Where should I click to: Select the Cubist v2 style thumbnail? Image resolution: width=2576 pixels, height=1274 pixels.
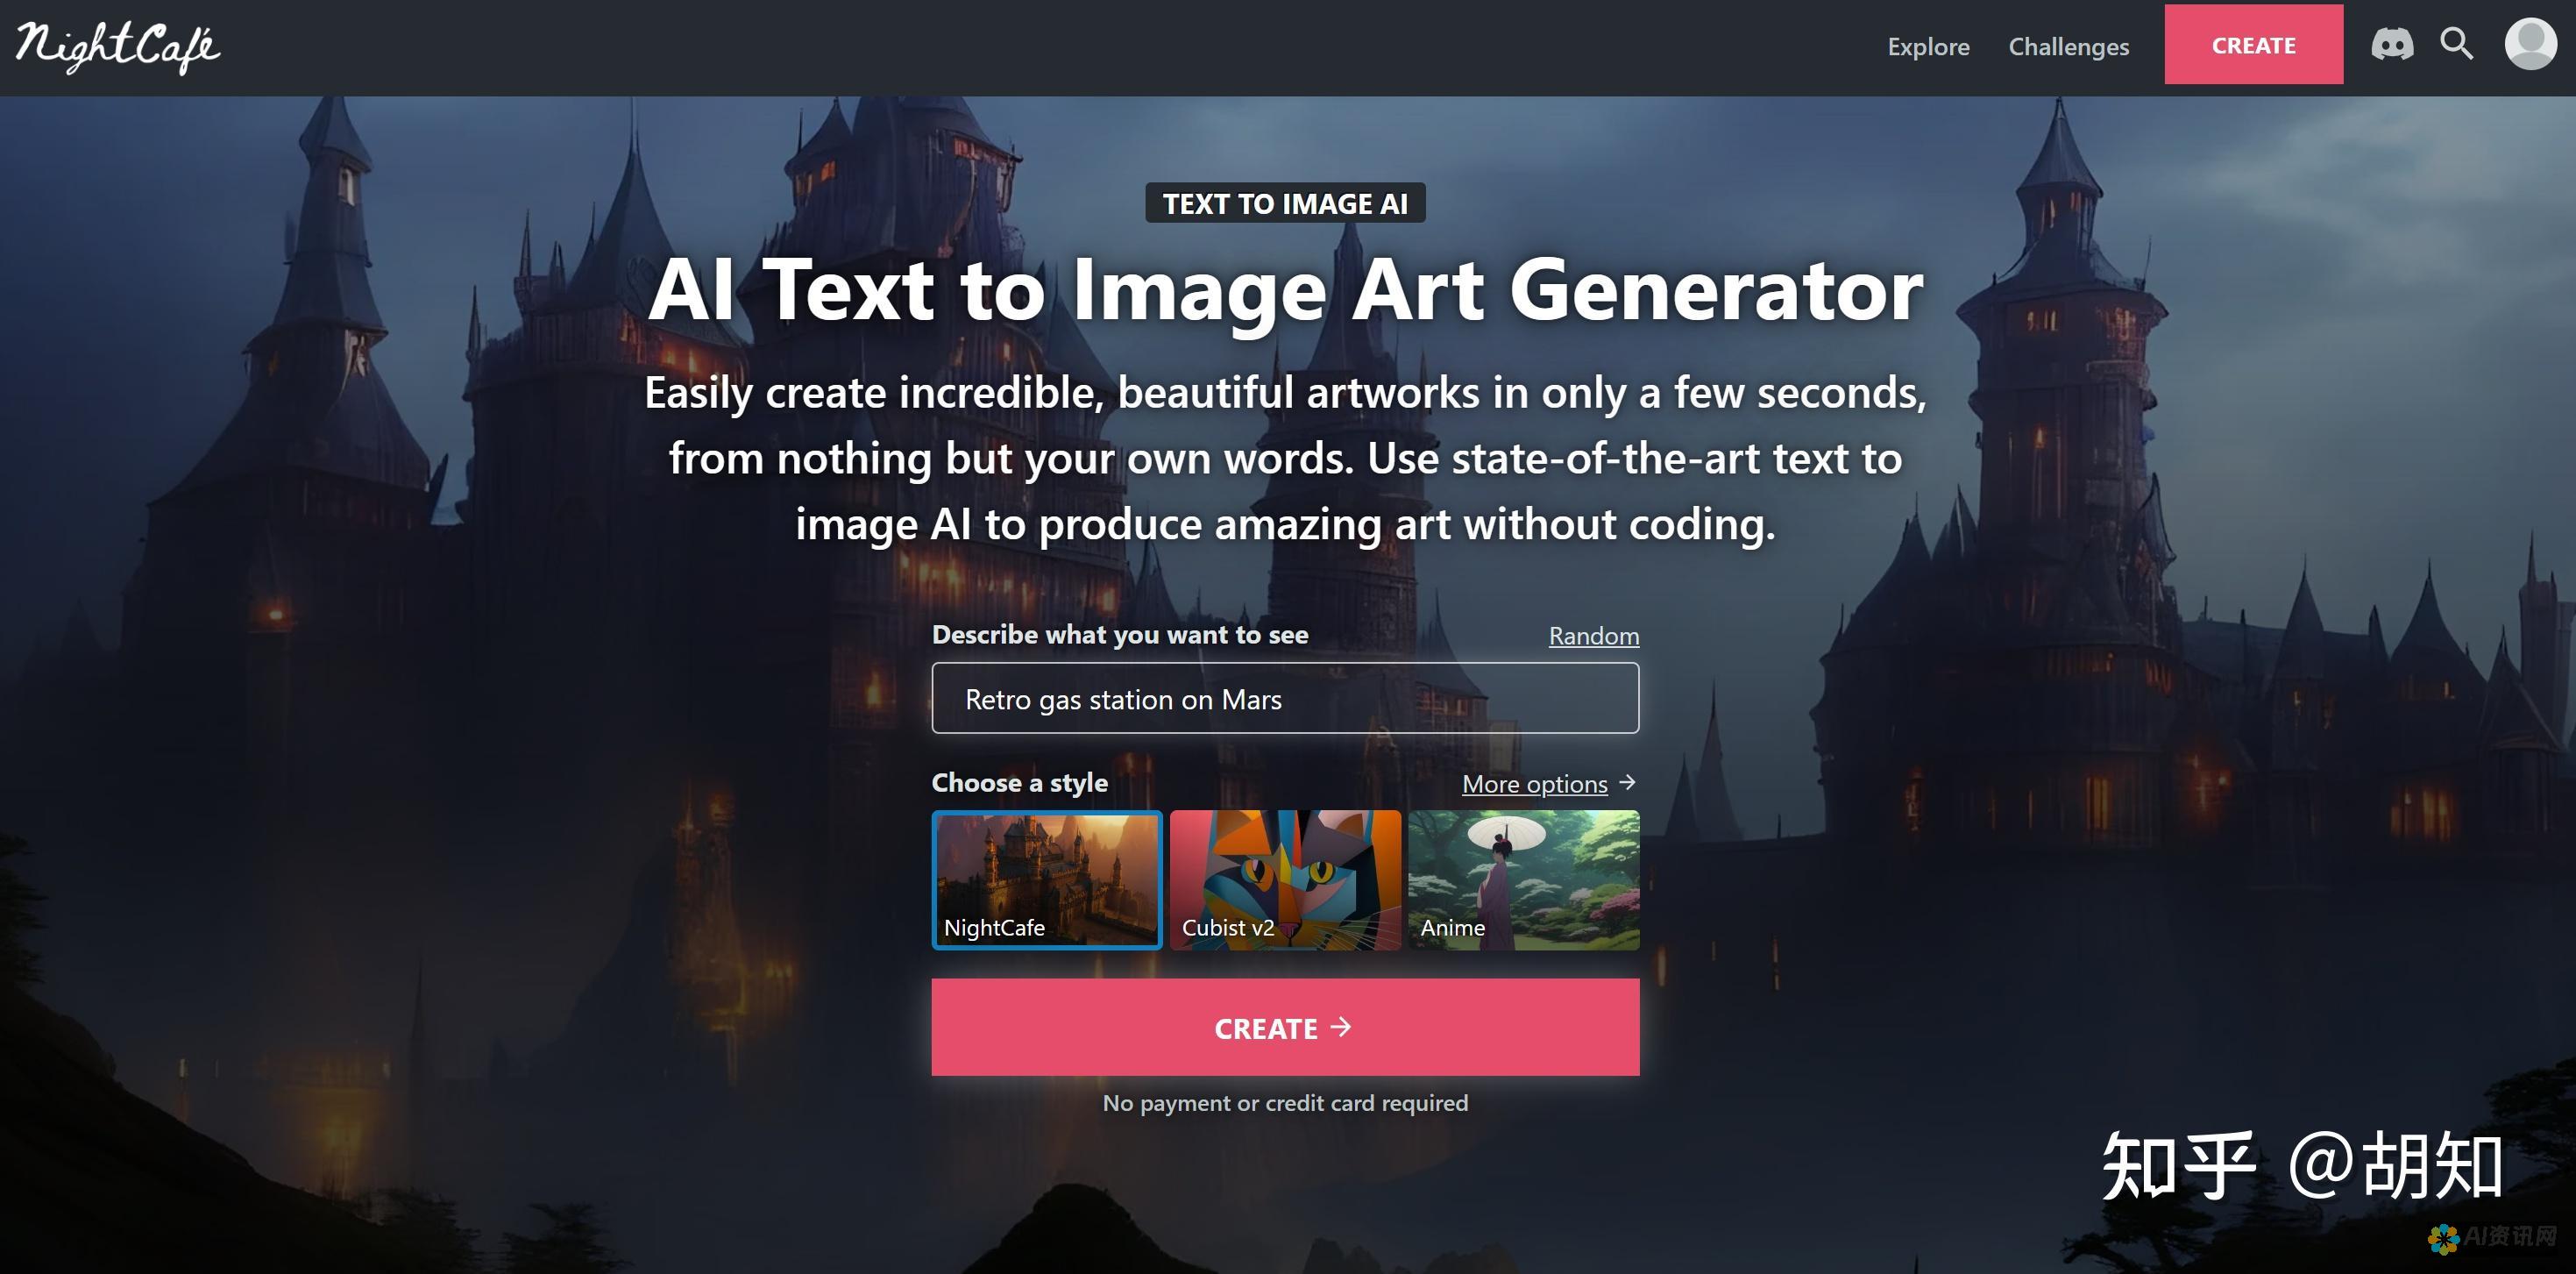1285,878
